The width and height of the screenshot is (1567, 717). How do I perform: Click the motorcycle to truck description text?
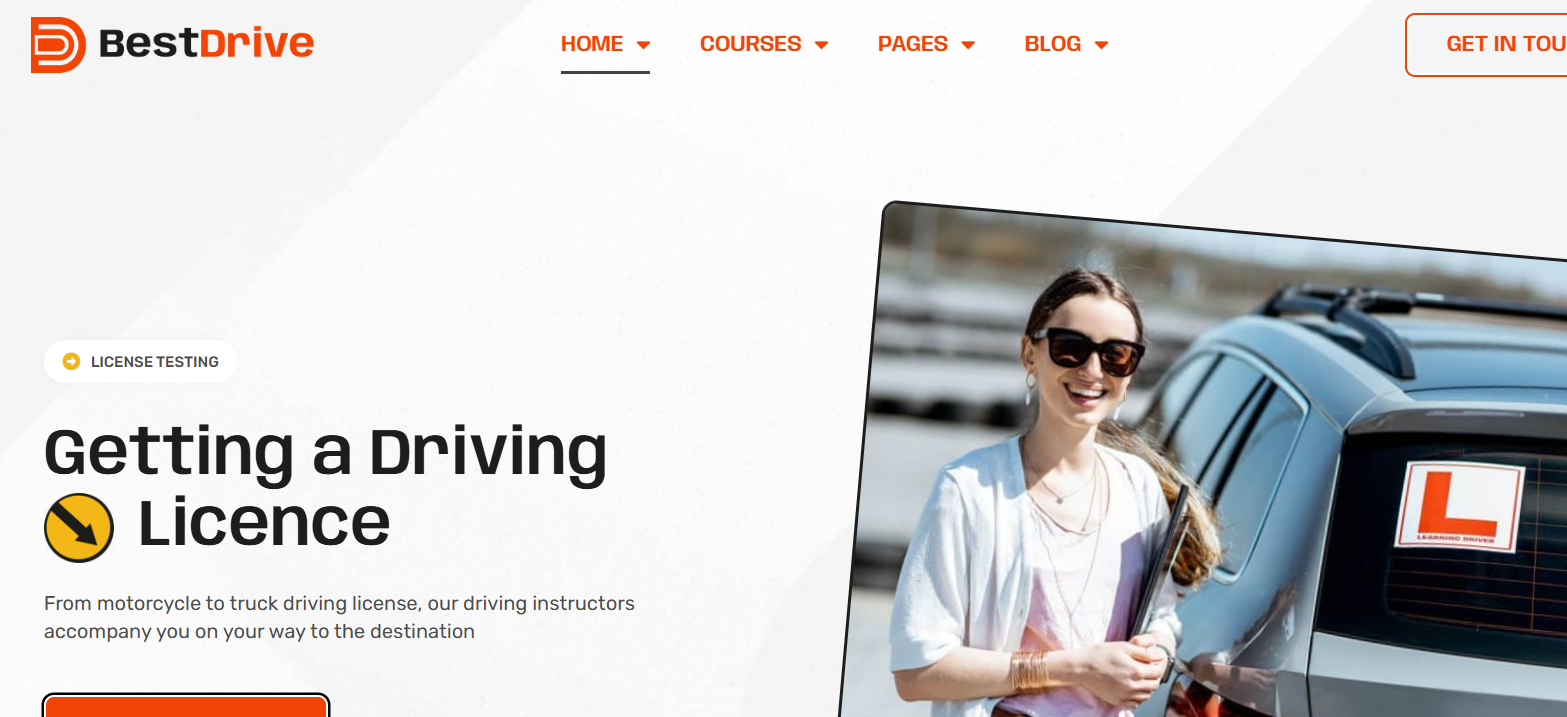click(339, 617)
